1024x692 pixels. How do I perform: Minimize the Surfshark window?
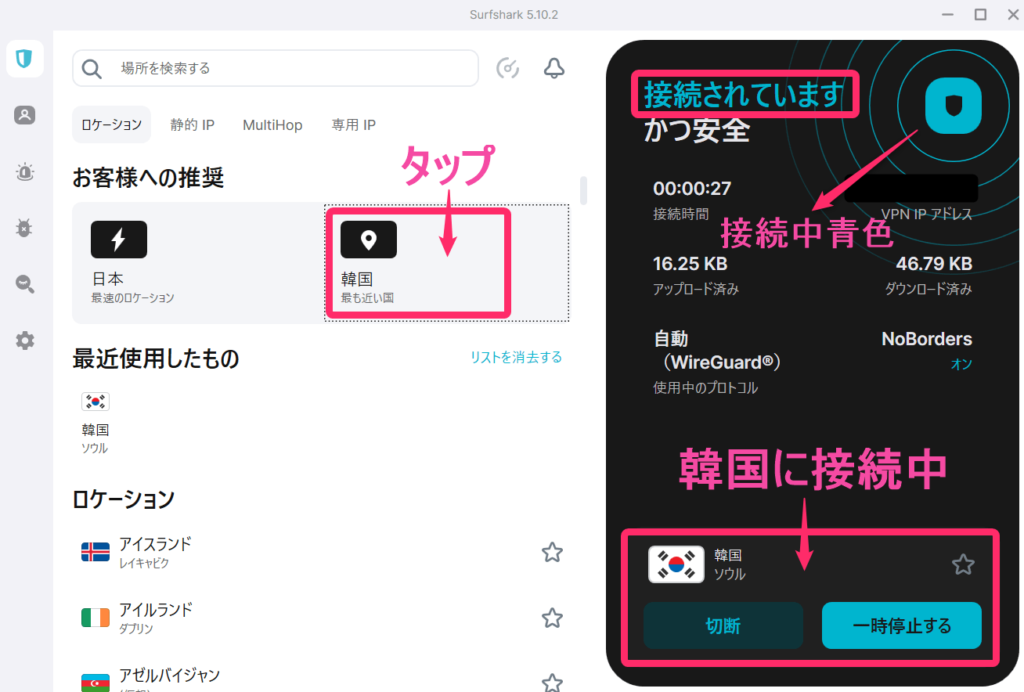pyautogui.click(x=948, y=14)
